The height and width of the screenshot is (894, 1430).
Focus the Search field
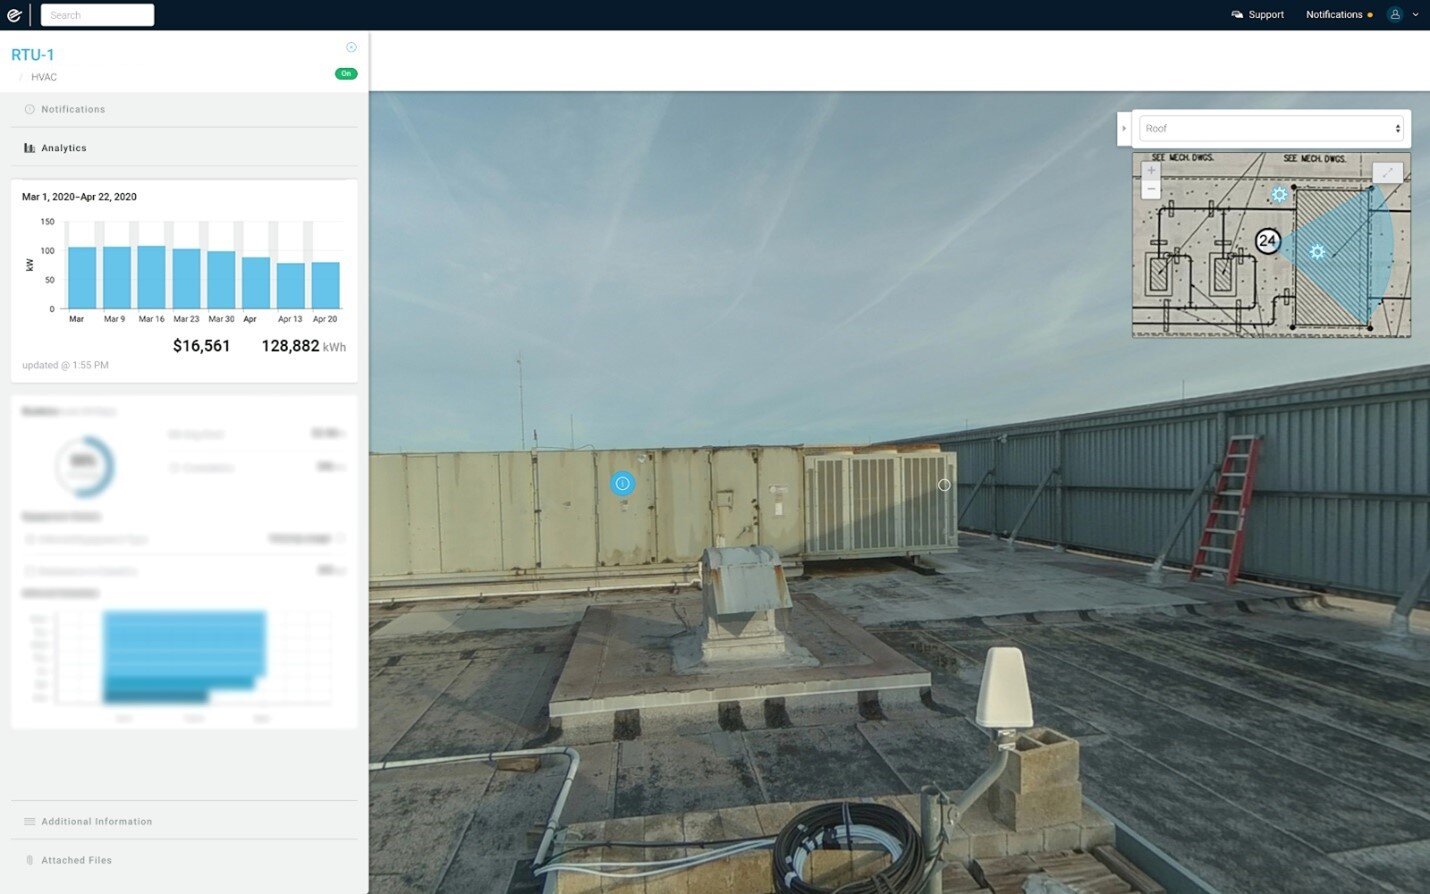[x=97, y=15]
